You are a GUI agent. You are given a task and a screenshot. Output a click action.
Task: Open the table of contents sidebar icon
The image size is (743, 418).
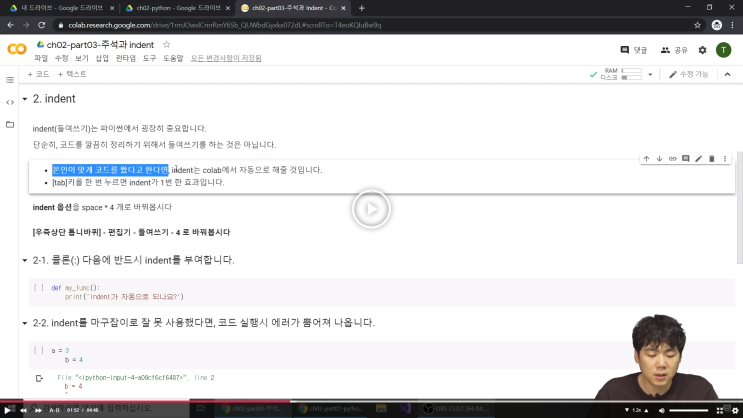pyautogui.click(x=10, y=80)
